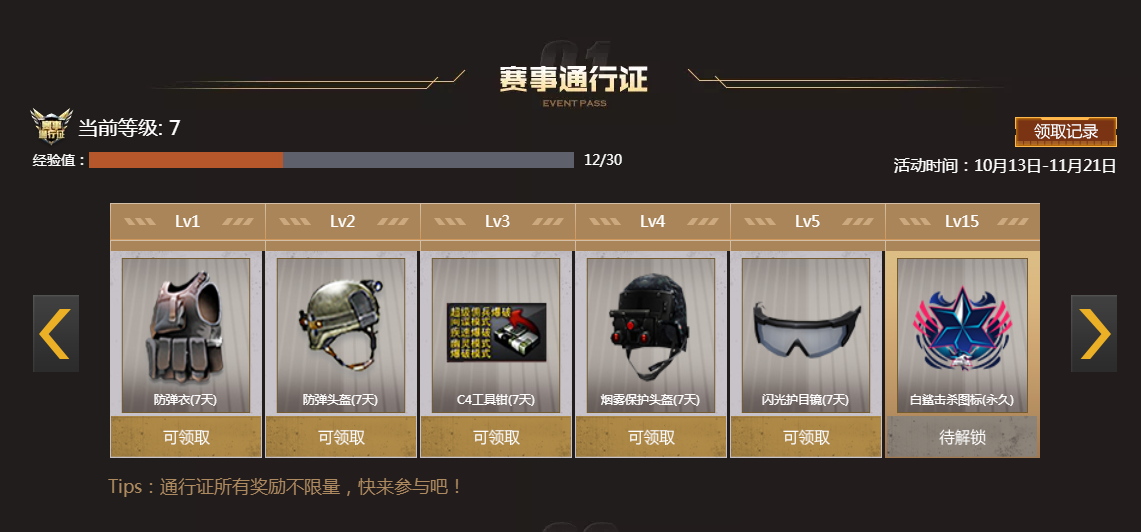The width and height of the screenshot is (1141, 532).
Task: Select the Lv15 level header
Action: coord(962,221)
